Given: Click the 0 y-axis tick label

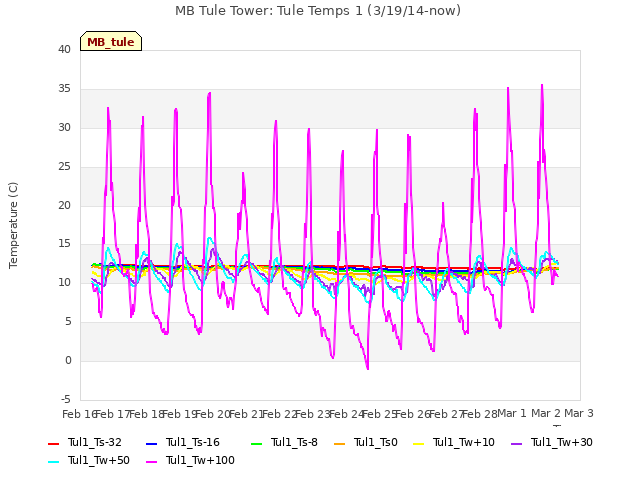Looking at the screenshot, I should 68,361.
